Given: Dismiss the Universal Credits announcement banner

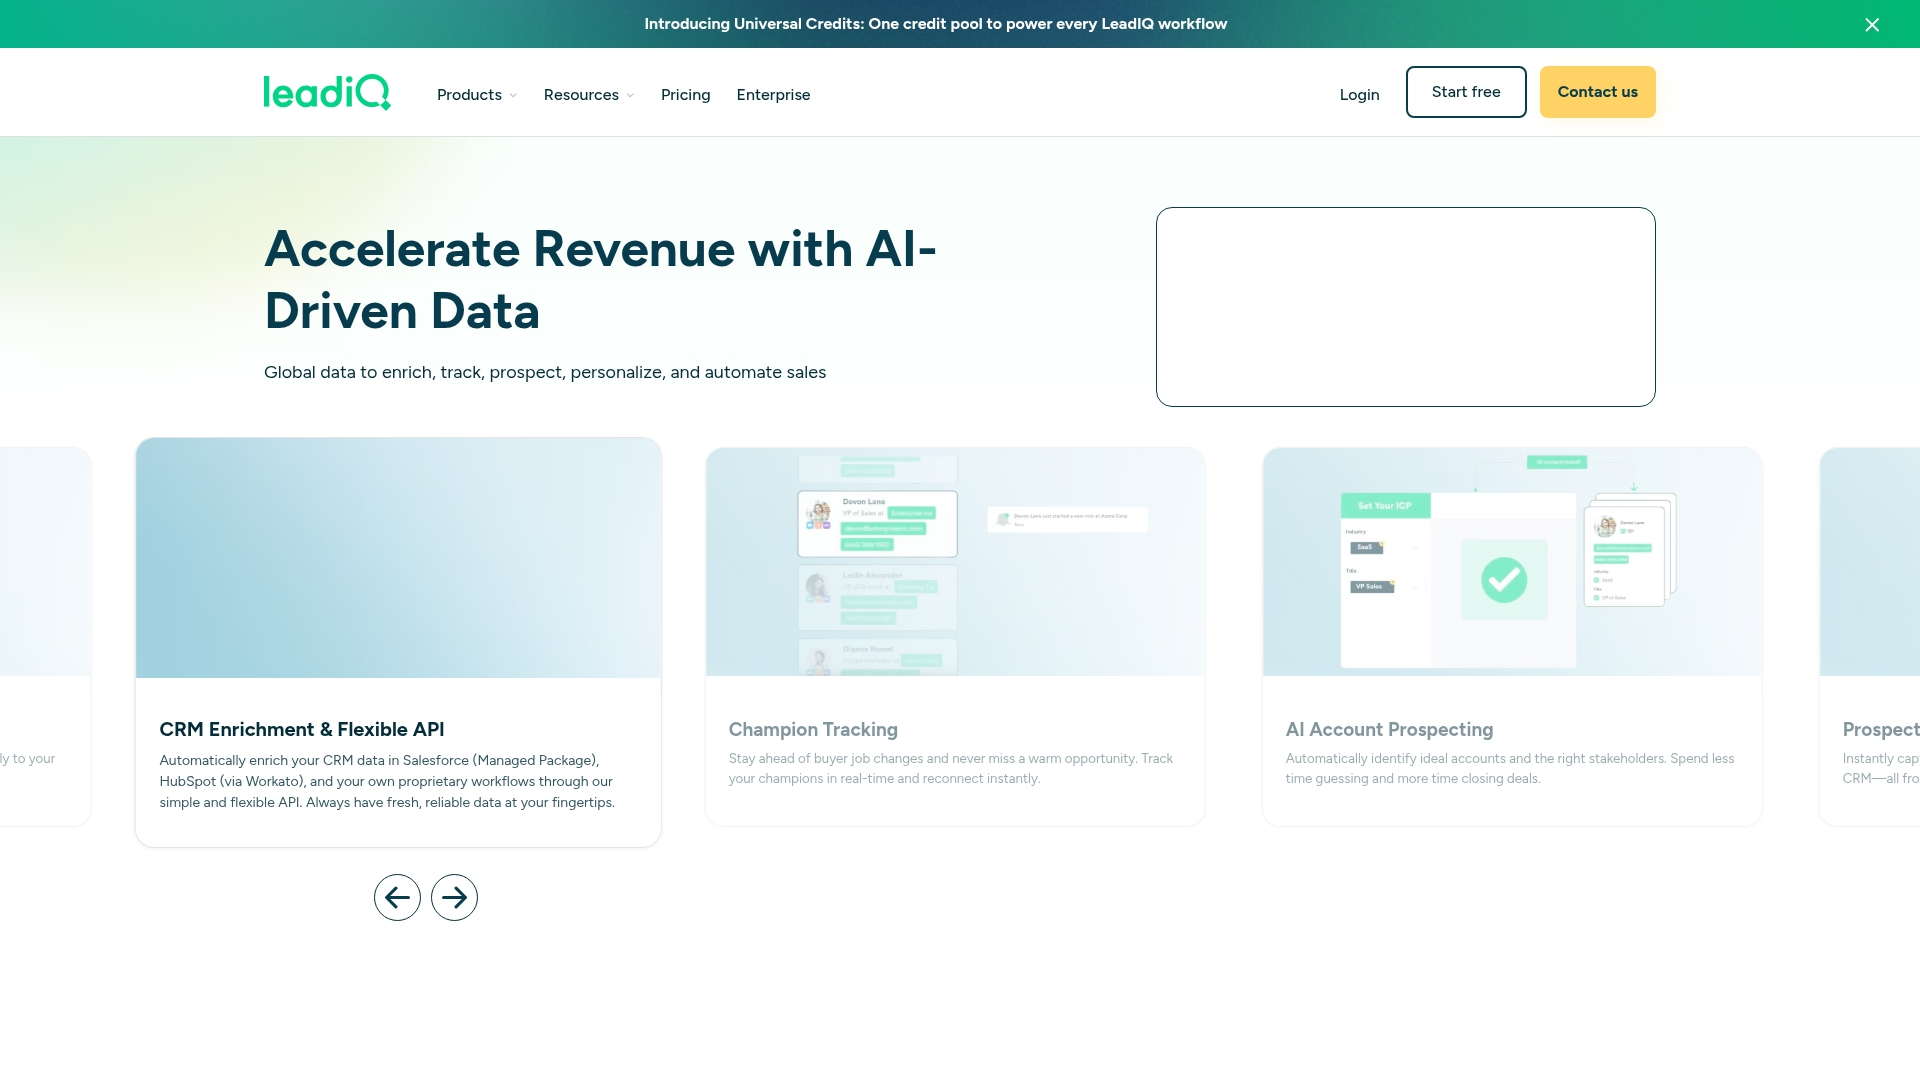Looking at the screenshot, I should [x=1872, y=25].
